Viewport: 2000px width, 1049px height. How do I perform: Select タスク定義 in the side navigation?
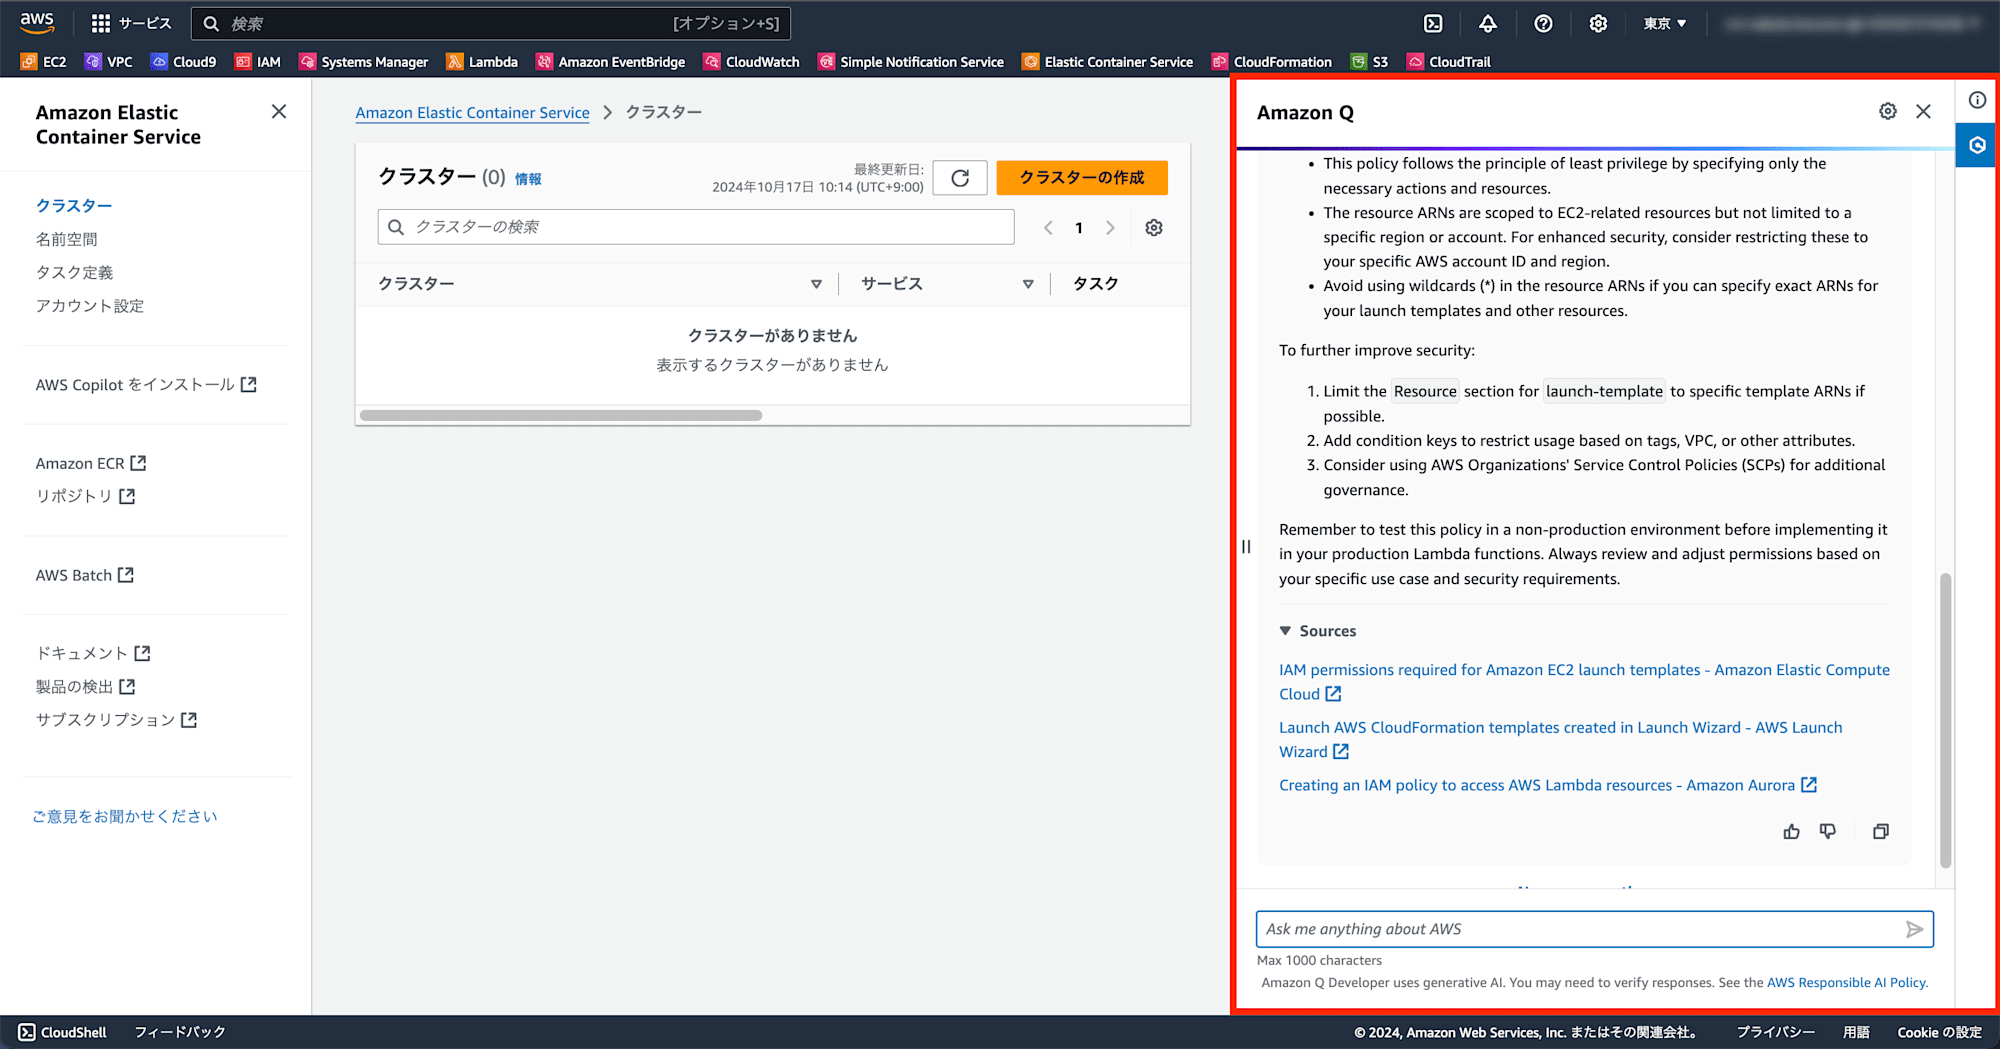point(74,272)
